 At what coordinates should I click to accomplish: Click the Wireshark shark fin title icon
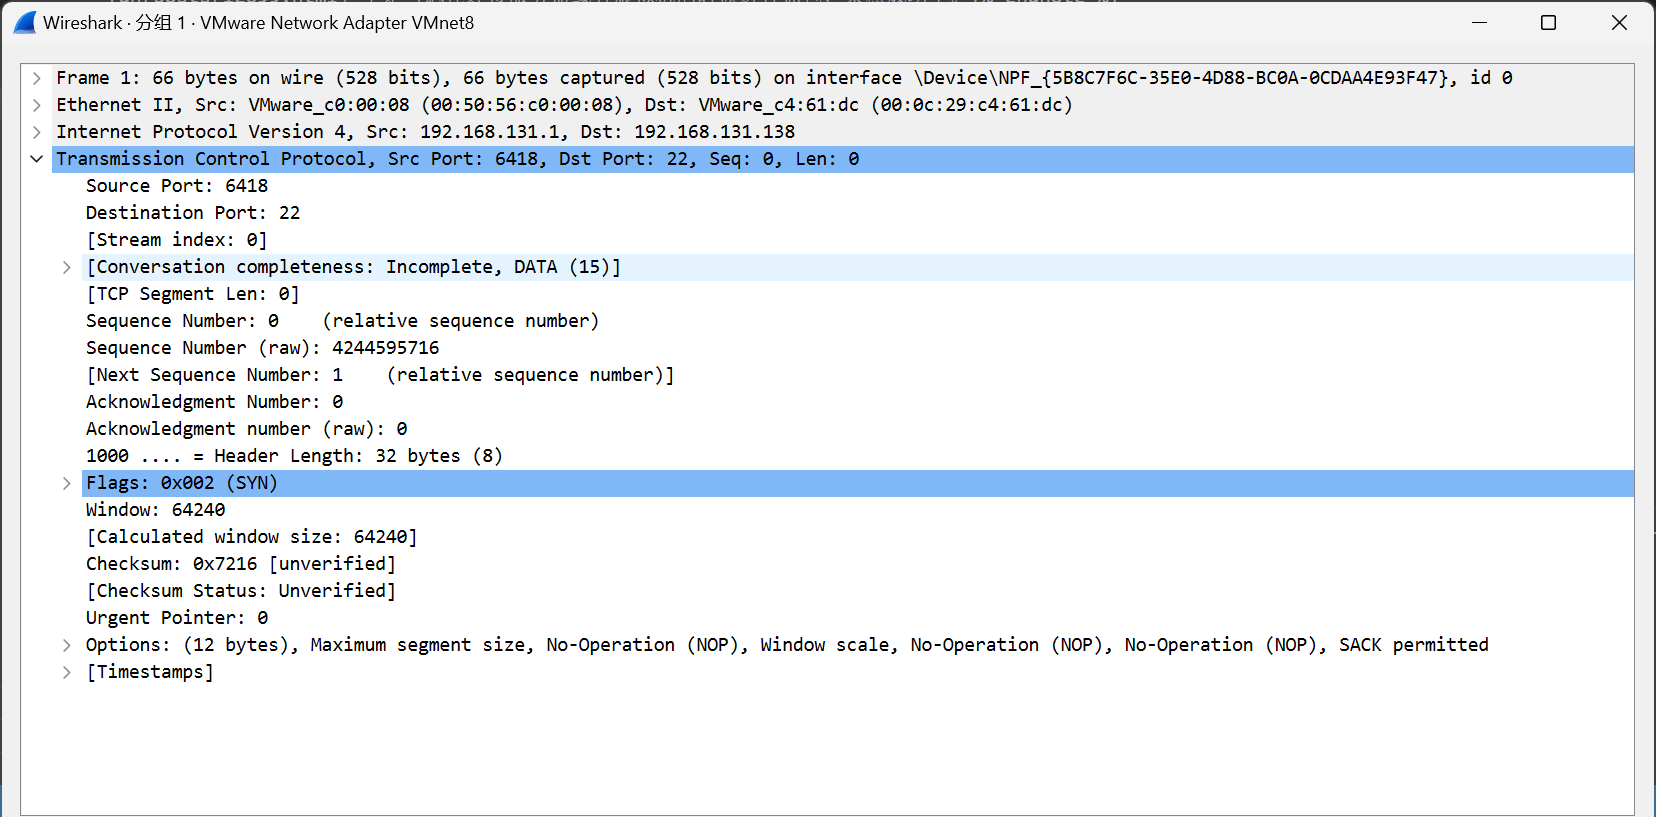(x=25, y=22)
